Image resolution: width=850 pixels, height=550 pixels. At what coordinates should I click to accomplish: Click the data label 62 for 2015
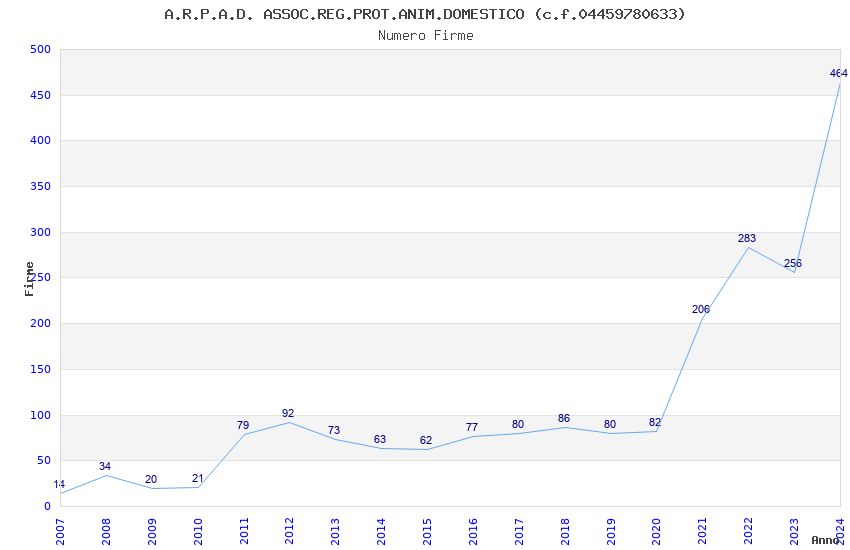coord(426,441)
